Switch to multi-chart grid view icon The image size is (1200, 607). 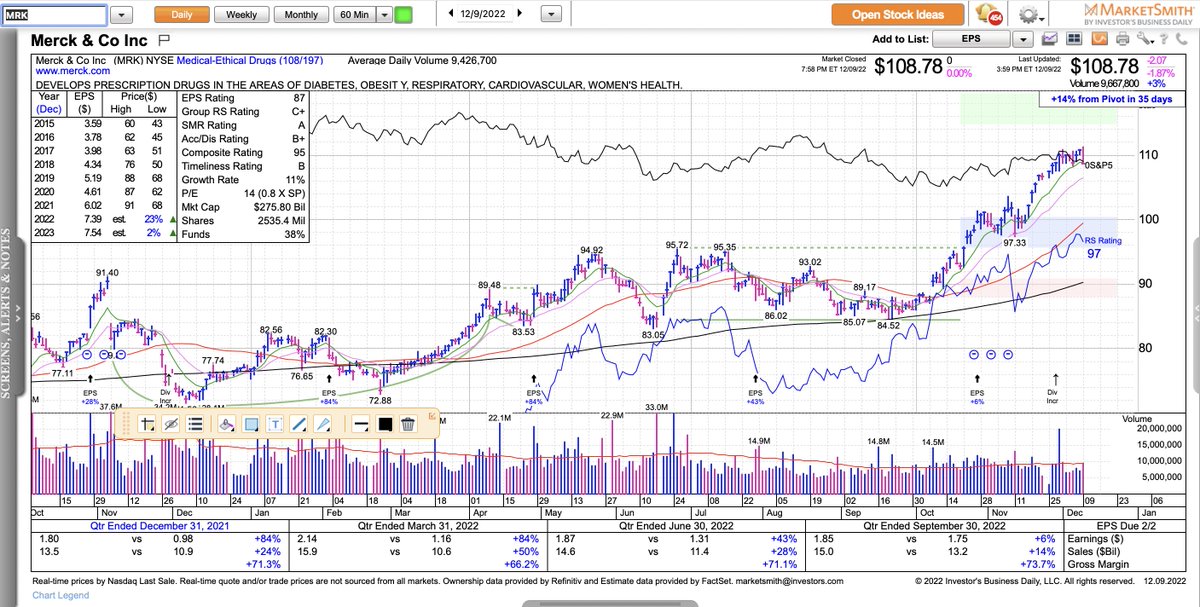click(x=1075, y=39)
